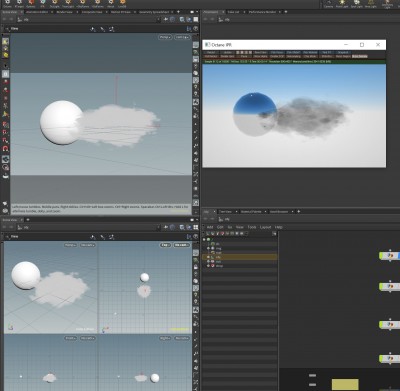Viewport: 400px width, 391px height.
Task: Expand the img node in tree view
Action: tap(209, 248)
